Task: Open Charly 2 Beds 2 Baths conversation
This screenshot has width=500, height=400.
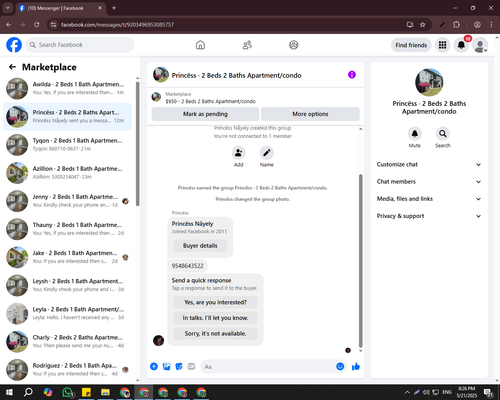Action: click(67, 342)
